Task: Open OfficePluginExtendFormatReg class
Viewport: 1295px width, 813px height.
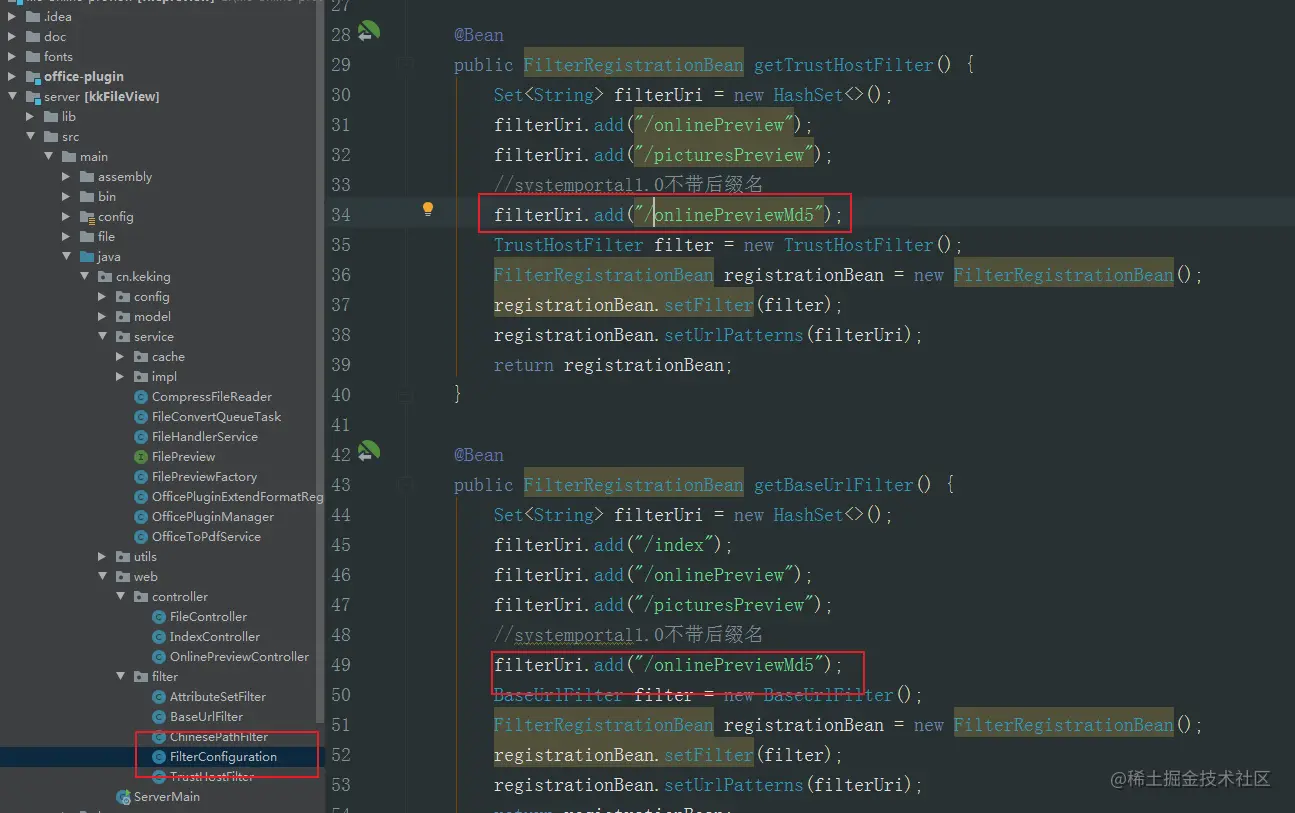Action: pos(237,497)
